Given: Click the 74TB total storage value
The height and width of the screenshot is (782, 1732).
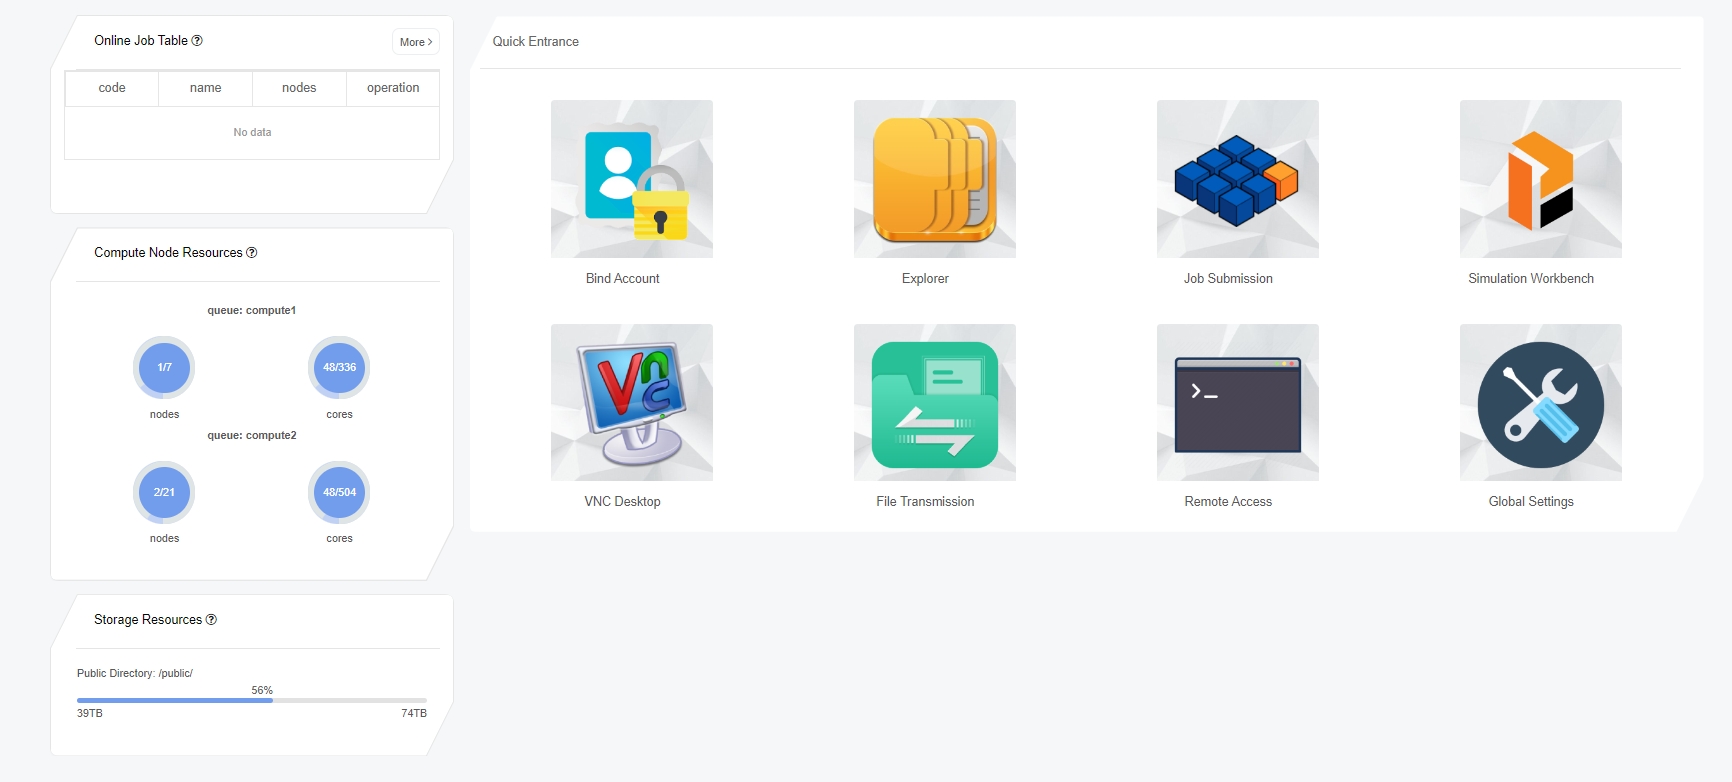Looking at the screenshot, I should [414, 713].
